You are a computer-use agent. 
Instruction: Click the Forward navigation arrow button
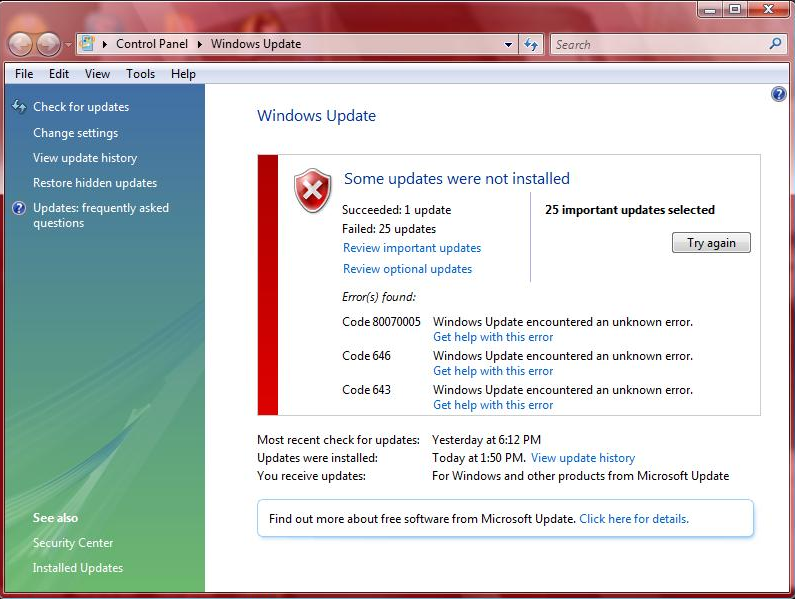click(x=49, y=44)
